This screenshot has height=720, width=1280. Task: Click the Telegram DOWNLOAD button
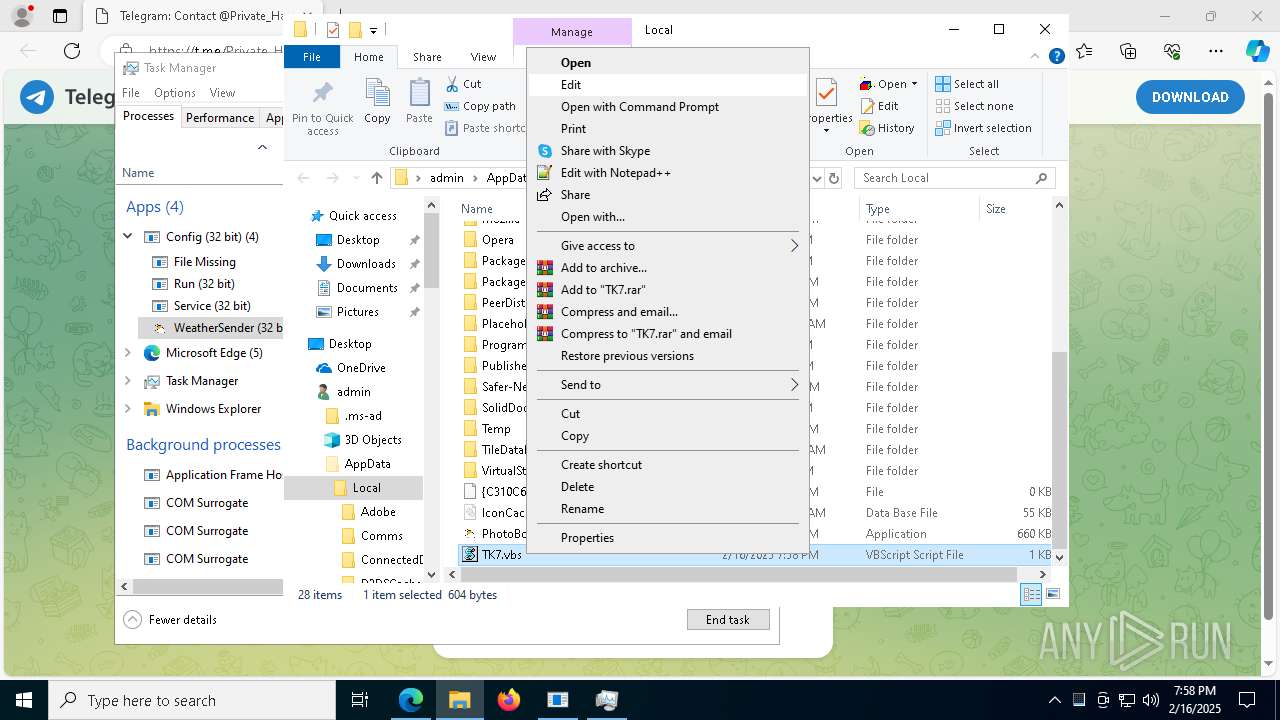click(1190, 97)
